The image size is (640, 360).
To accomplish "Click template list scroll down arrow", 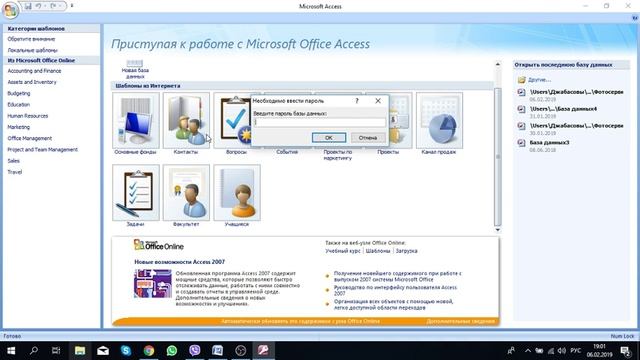I will (498, 230).
